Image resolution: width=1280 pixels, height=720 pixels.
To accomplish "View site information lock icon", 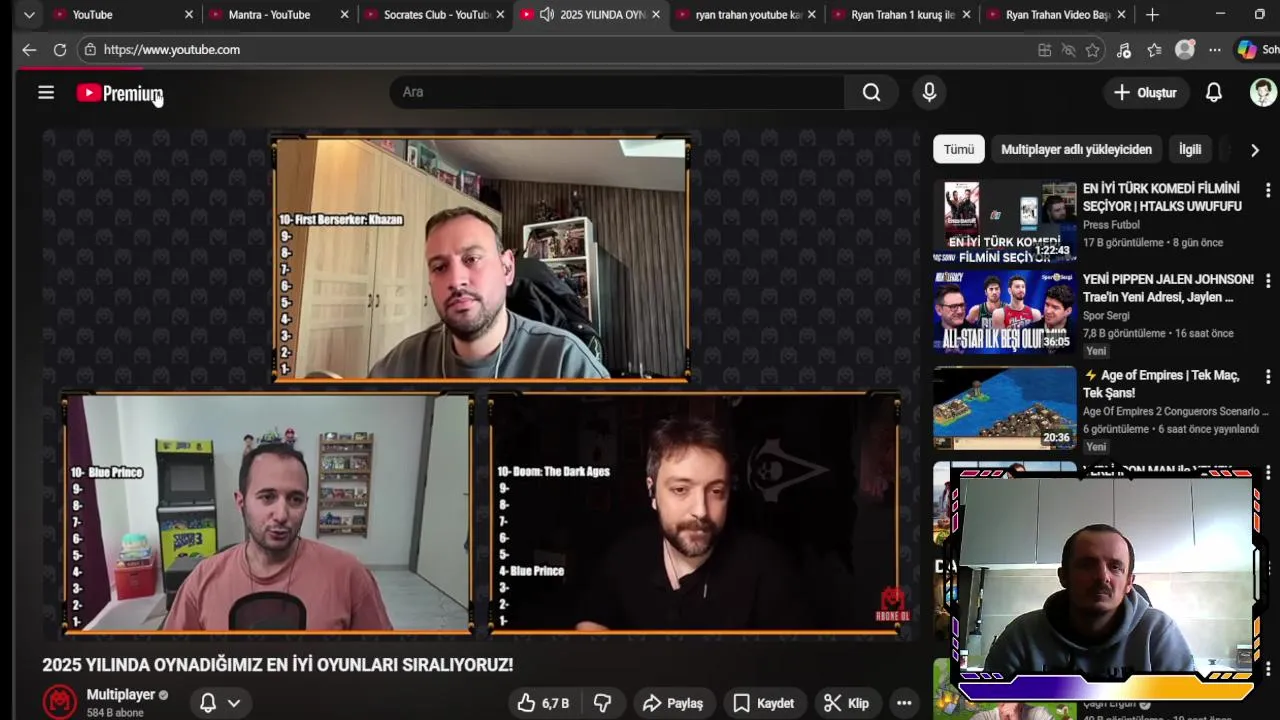I will 90,50.
